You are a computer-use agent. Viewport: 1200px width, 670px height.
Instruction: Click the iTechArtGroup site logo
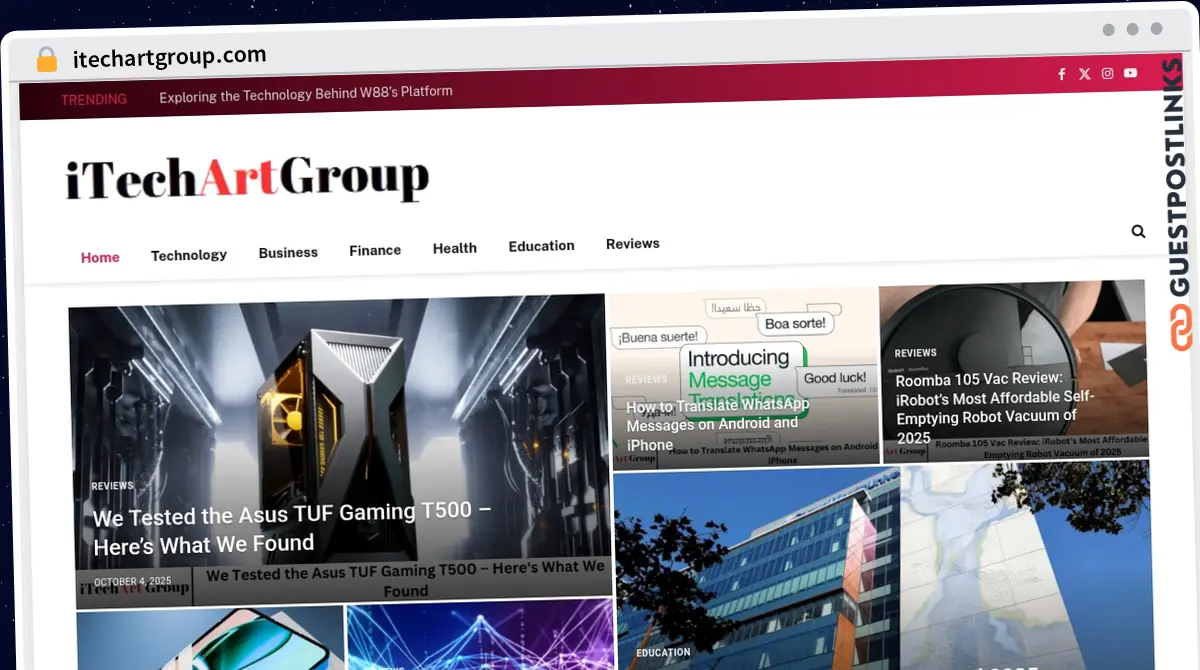[247, 177]
